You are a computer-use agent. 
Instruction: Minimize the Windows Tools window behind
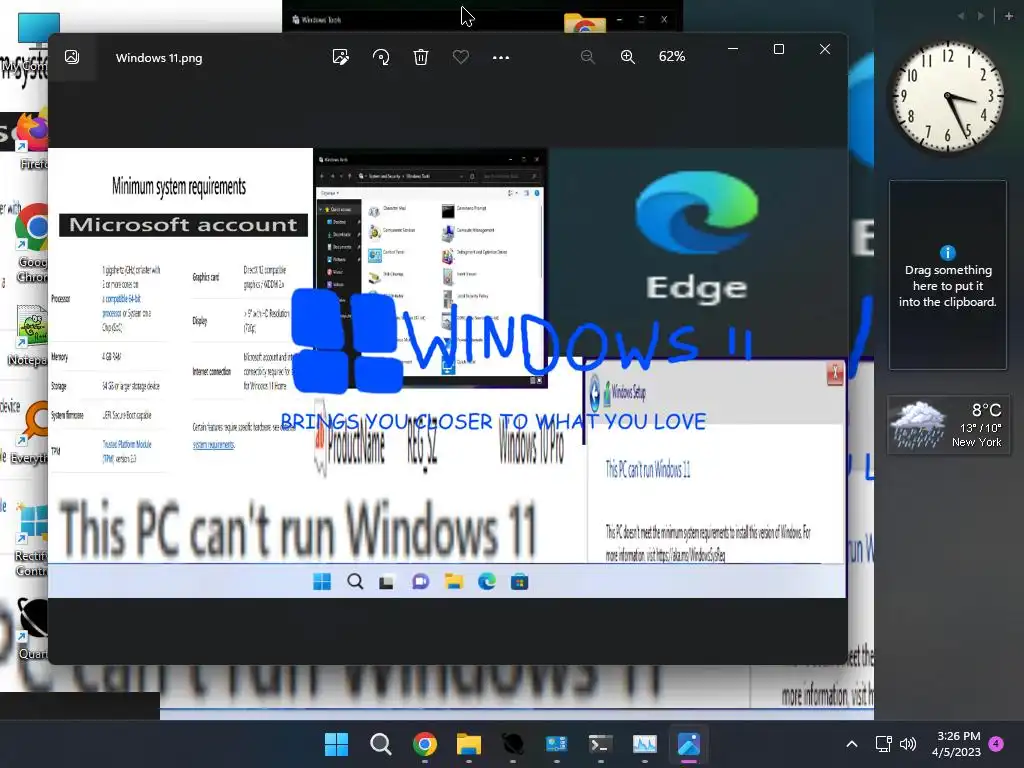pyautogui.click(x=619, y=20)
